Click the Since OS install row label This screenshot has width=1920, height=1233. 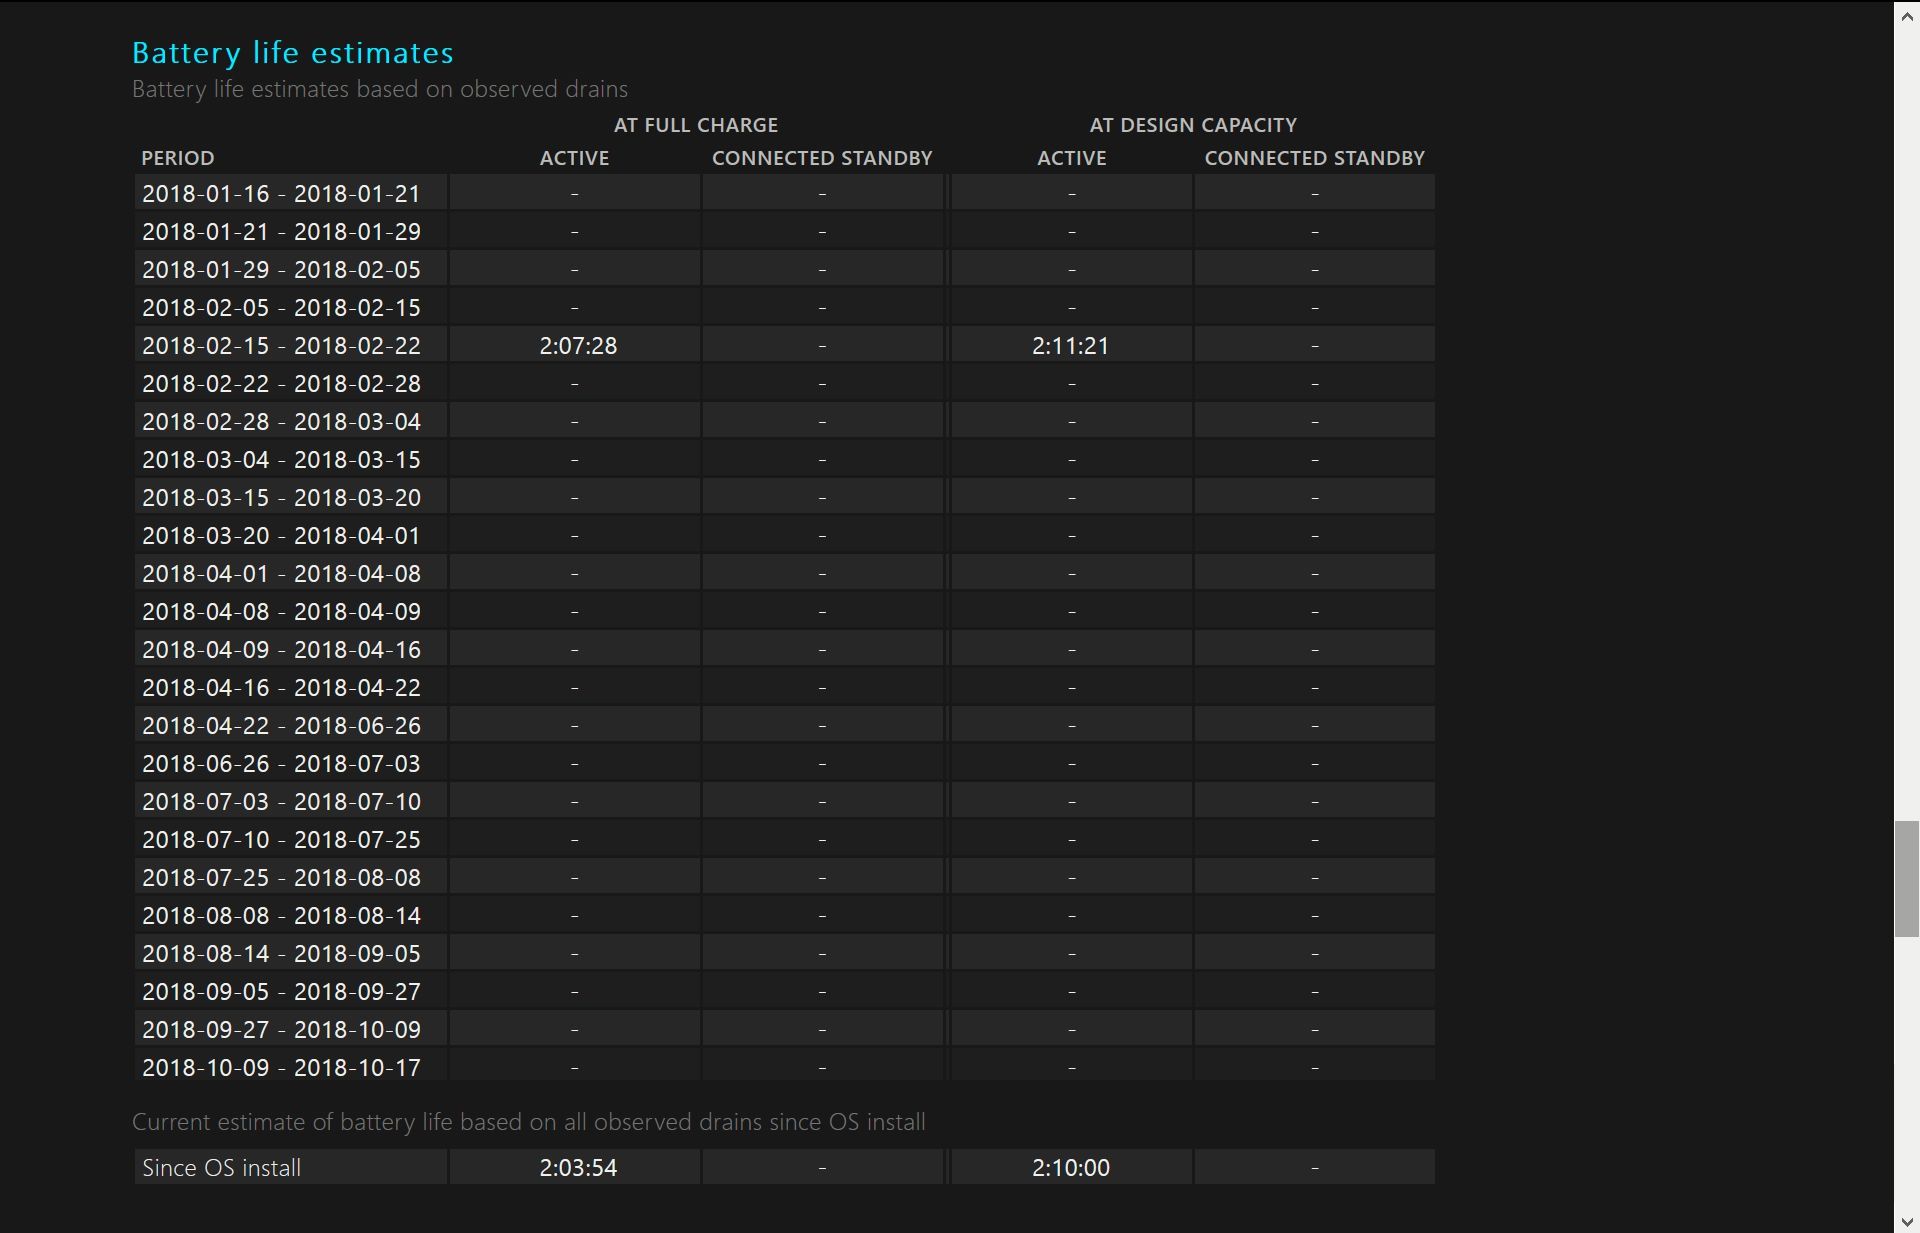click(x=221, y=1168)
